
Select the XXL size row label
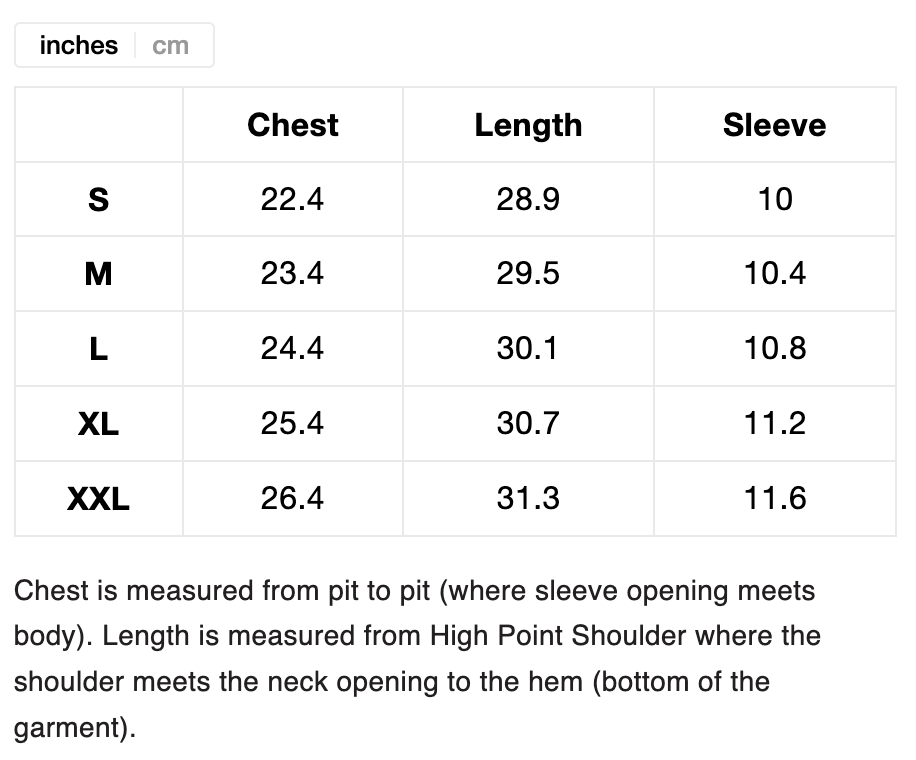(x=98, y=499)
